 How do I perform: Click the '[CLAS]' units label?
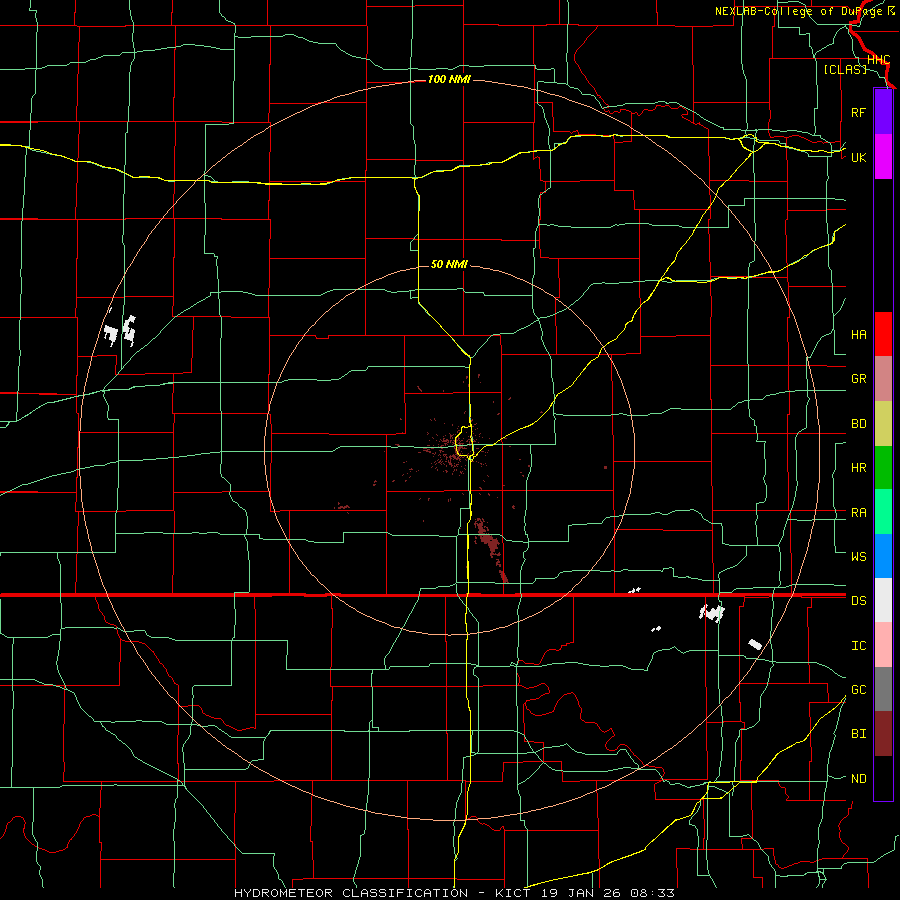845,69
